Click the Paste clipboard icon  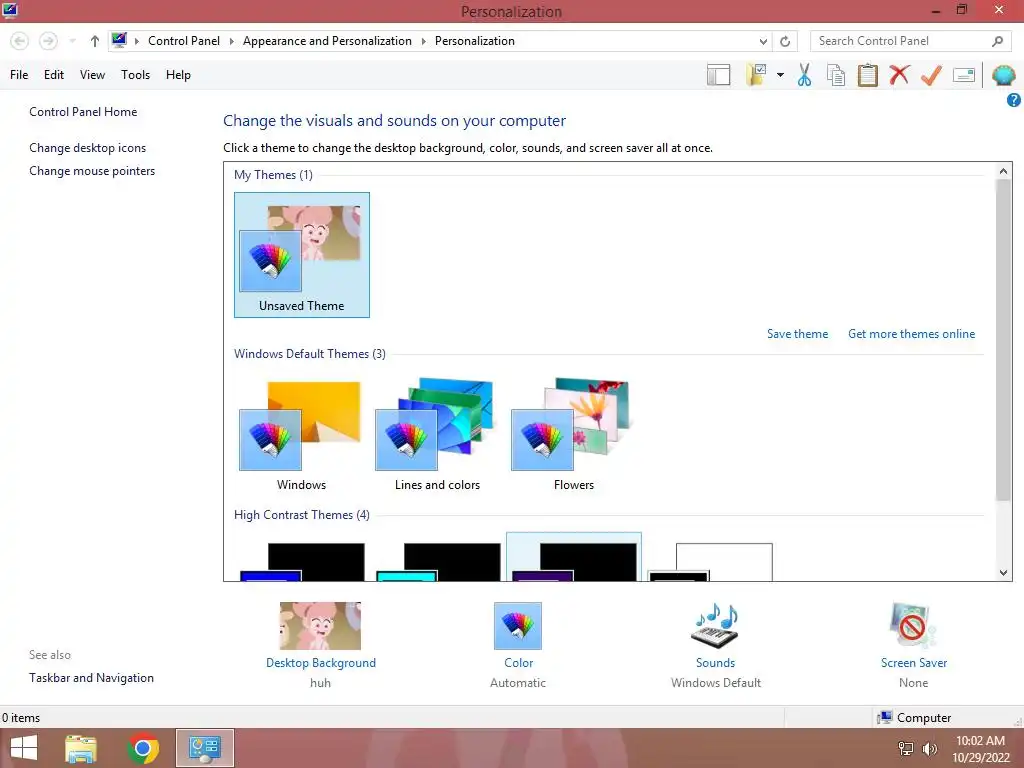coord(867,75)
